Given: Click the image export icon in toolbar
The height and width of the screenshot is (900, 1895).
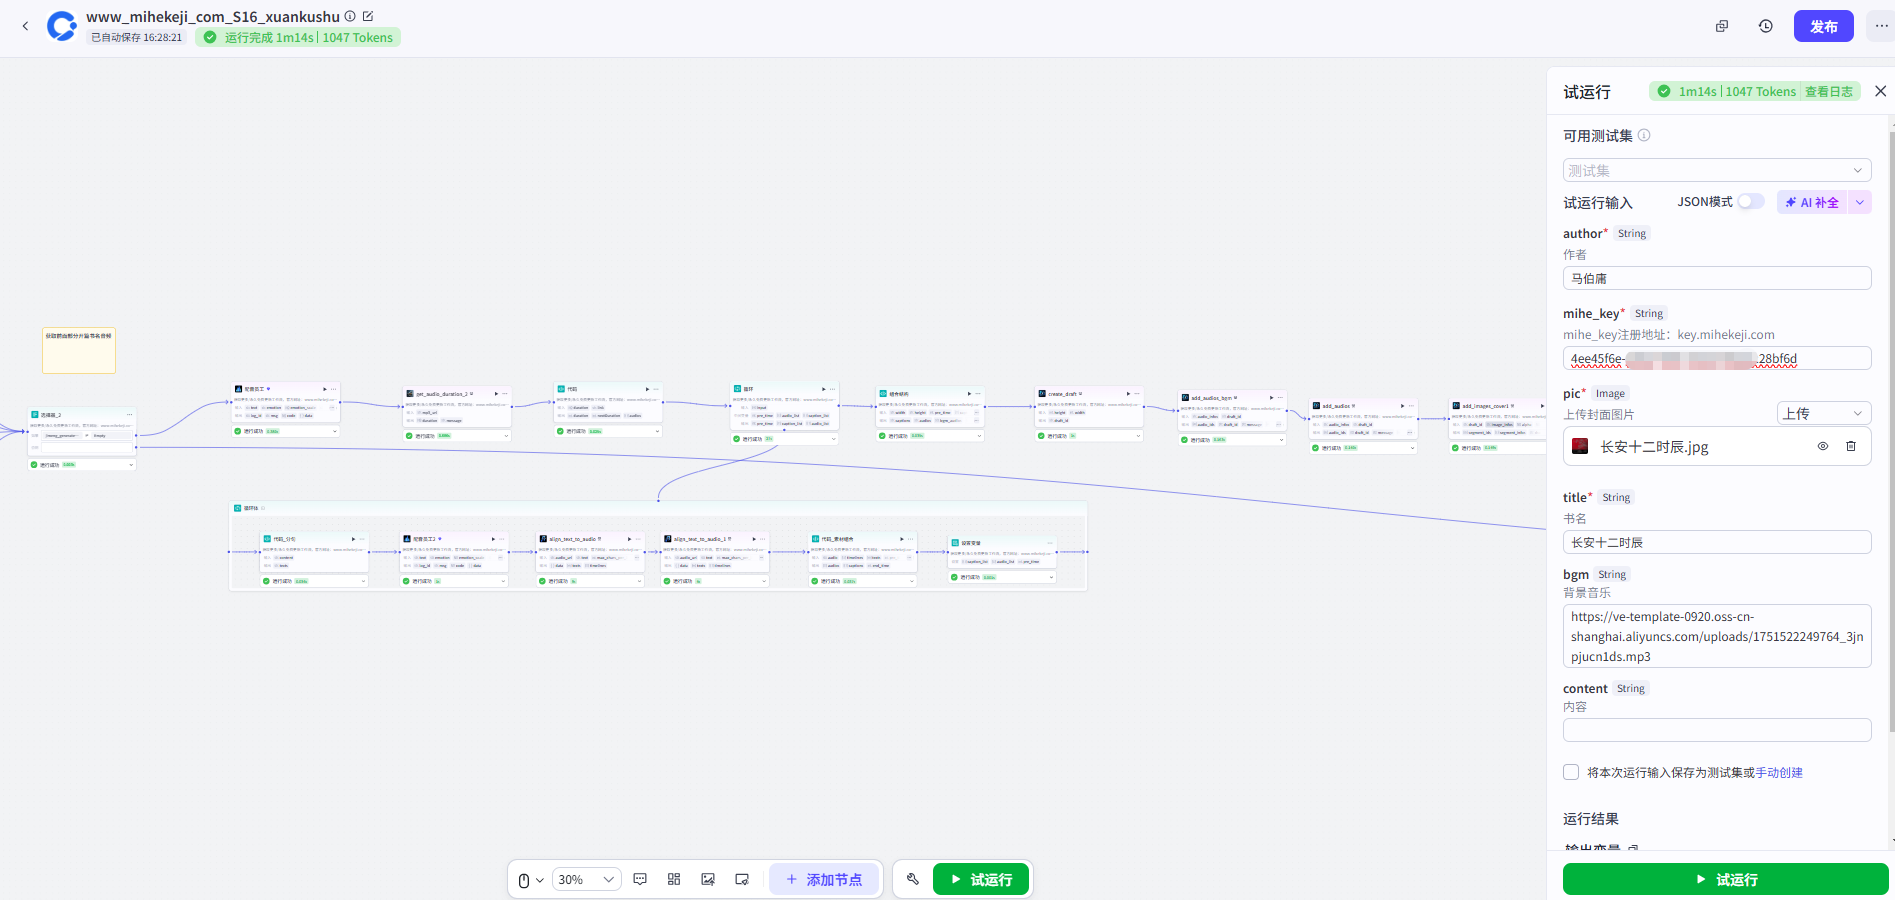Looking at the screenshot, I should [708, 879].
